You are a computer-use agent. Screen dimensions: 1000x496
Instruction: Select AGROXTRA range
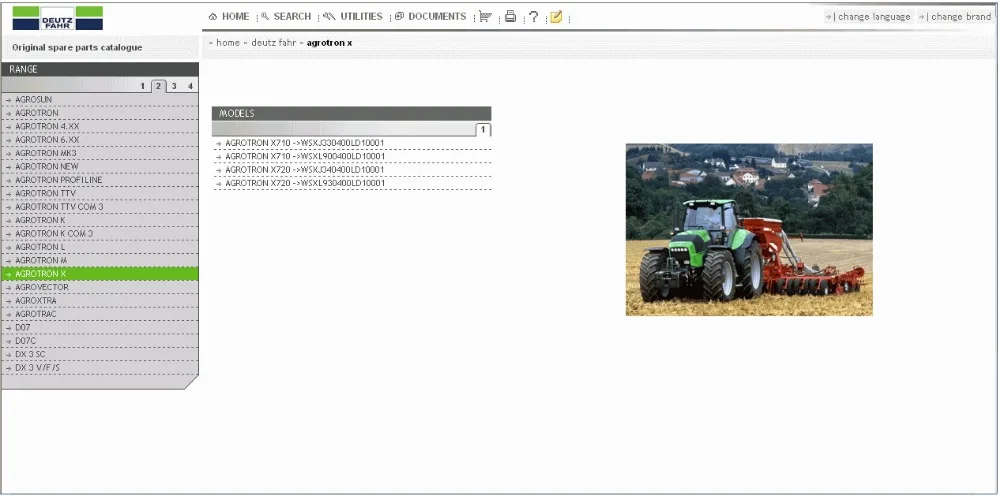click(x=99, y=300)
